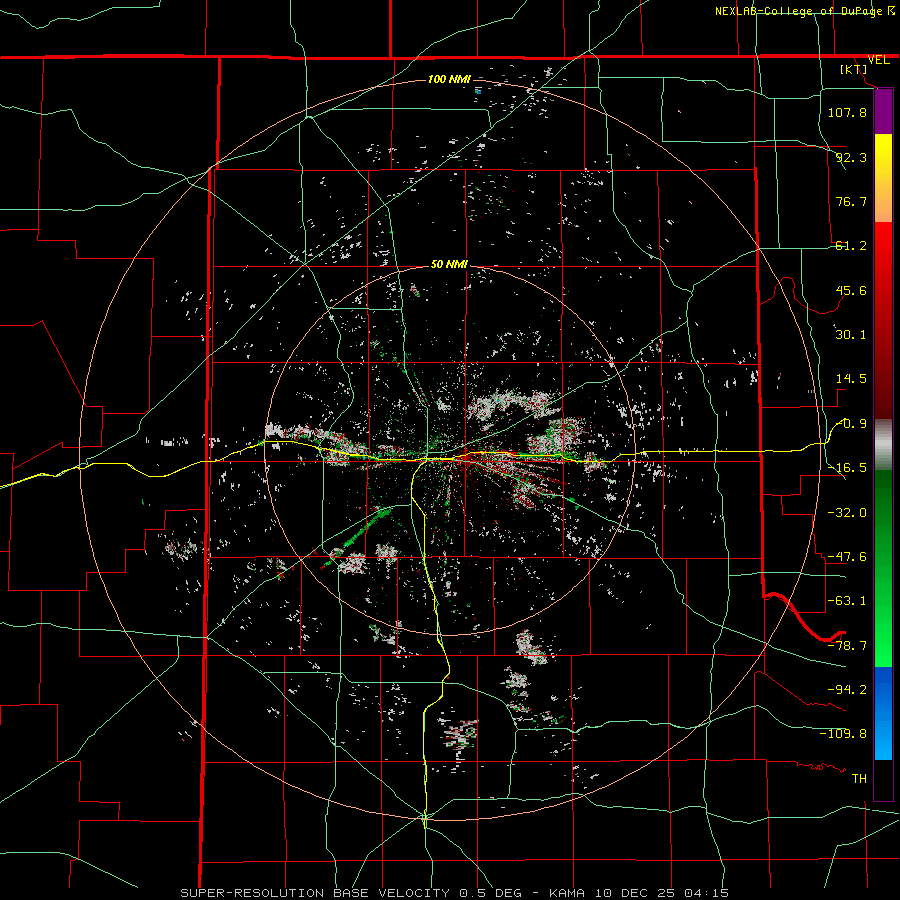Image resolution: width=900 pixels, height=900 pixels.
Task: Select the 61.2 scale value
Action: click(x=851, y=246)
